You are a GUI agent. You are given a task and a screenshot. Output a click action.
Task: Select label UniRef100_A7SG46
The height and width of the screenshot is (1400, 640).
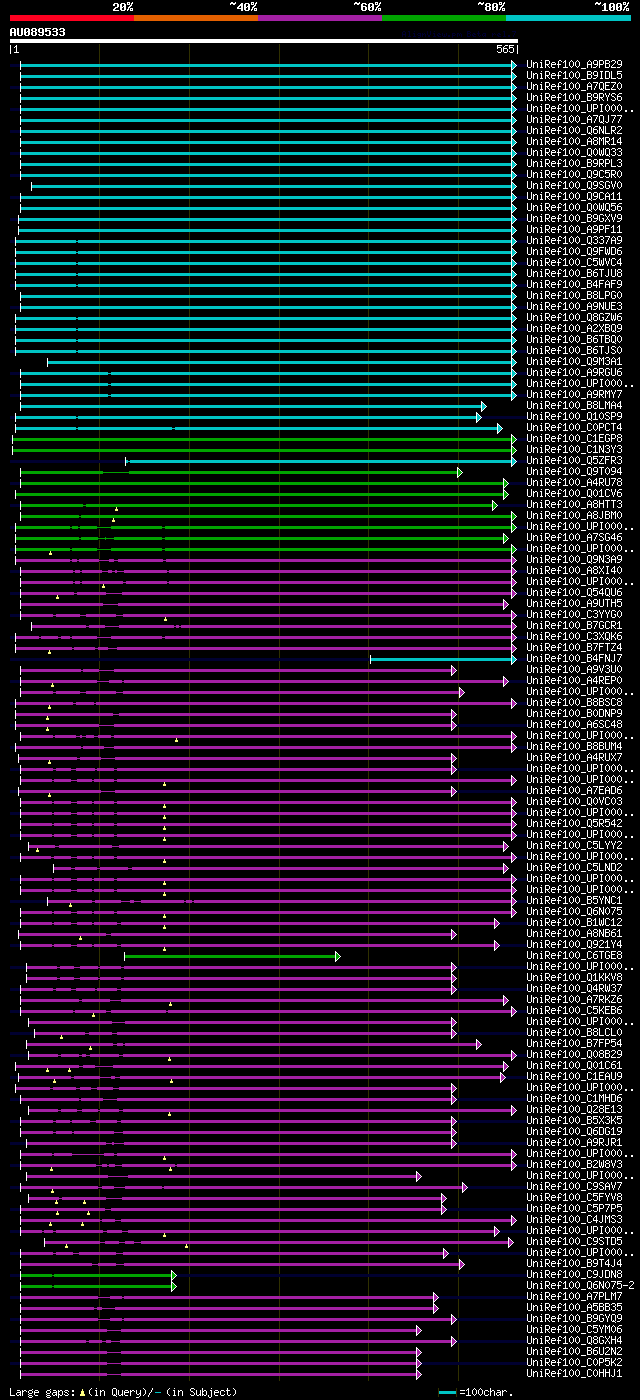click(574, 537)
